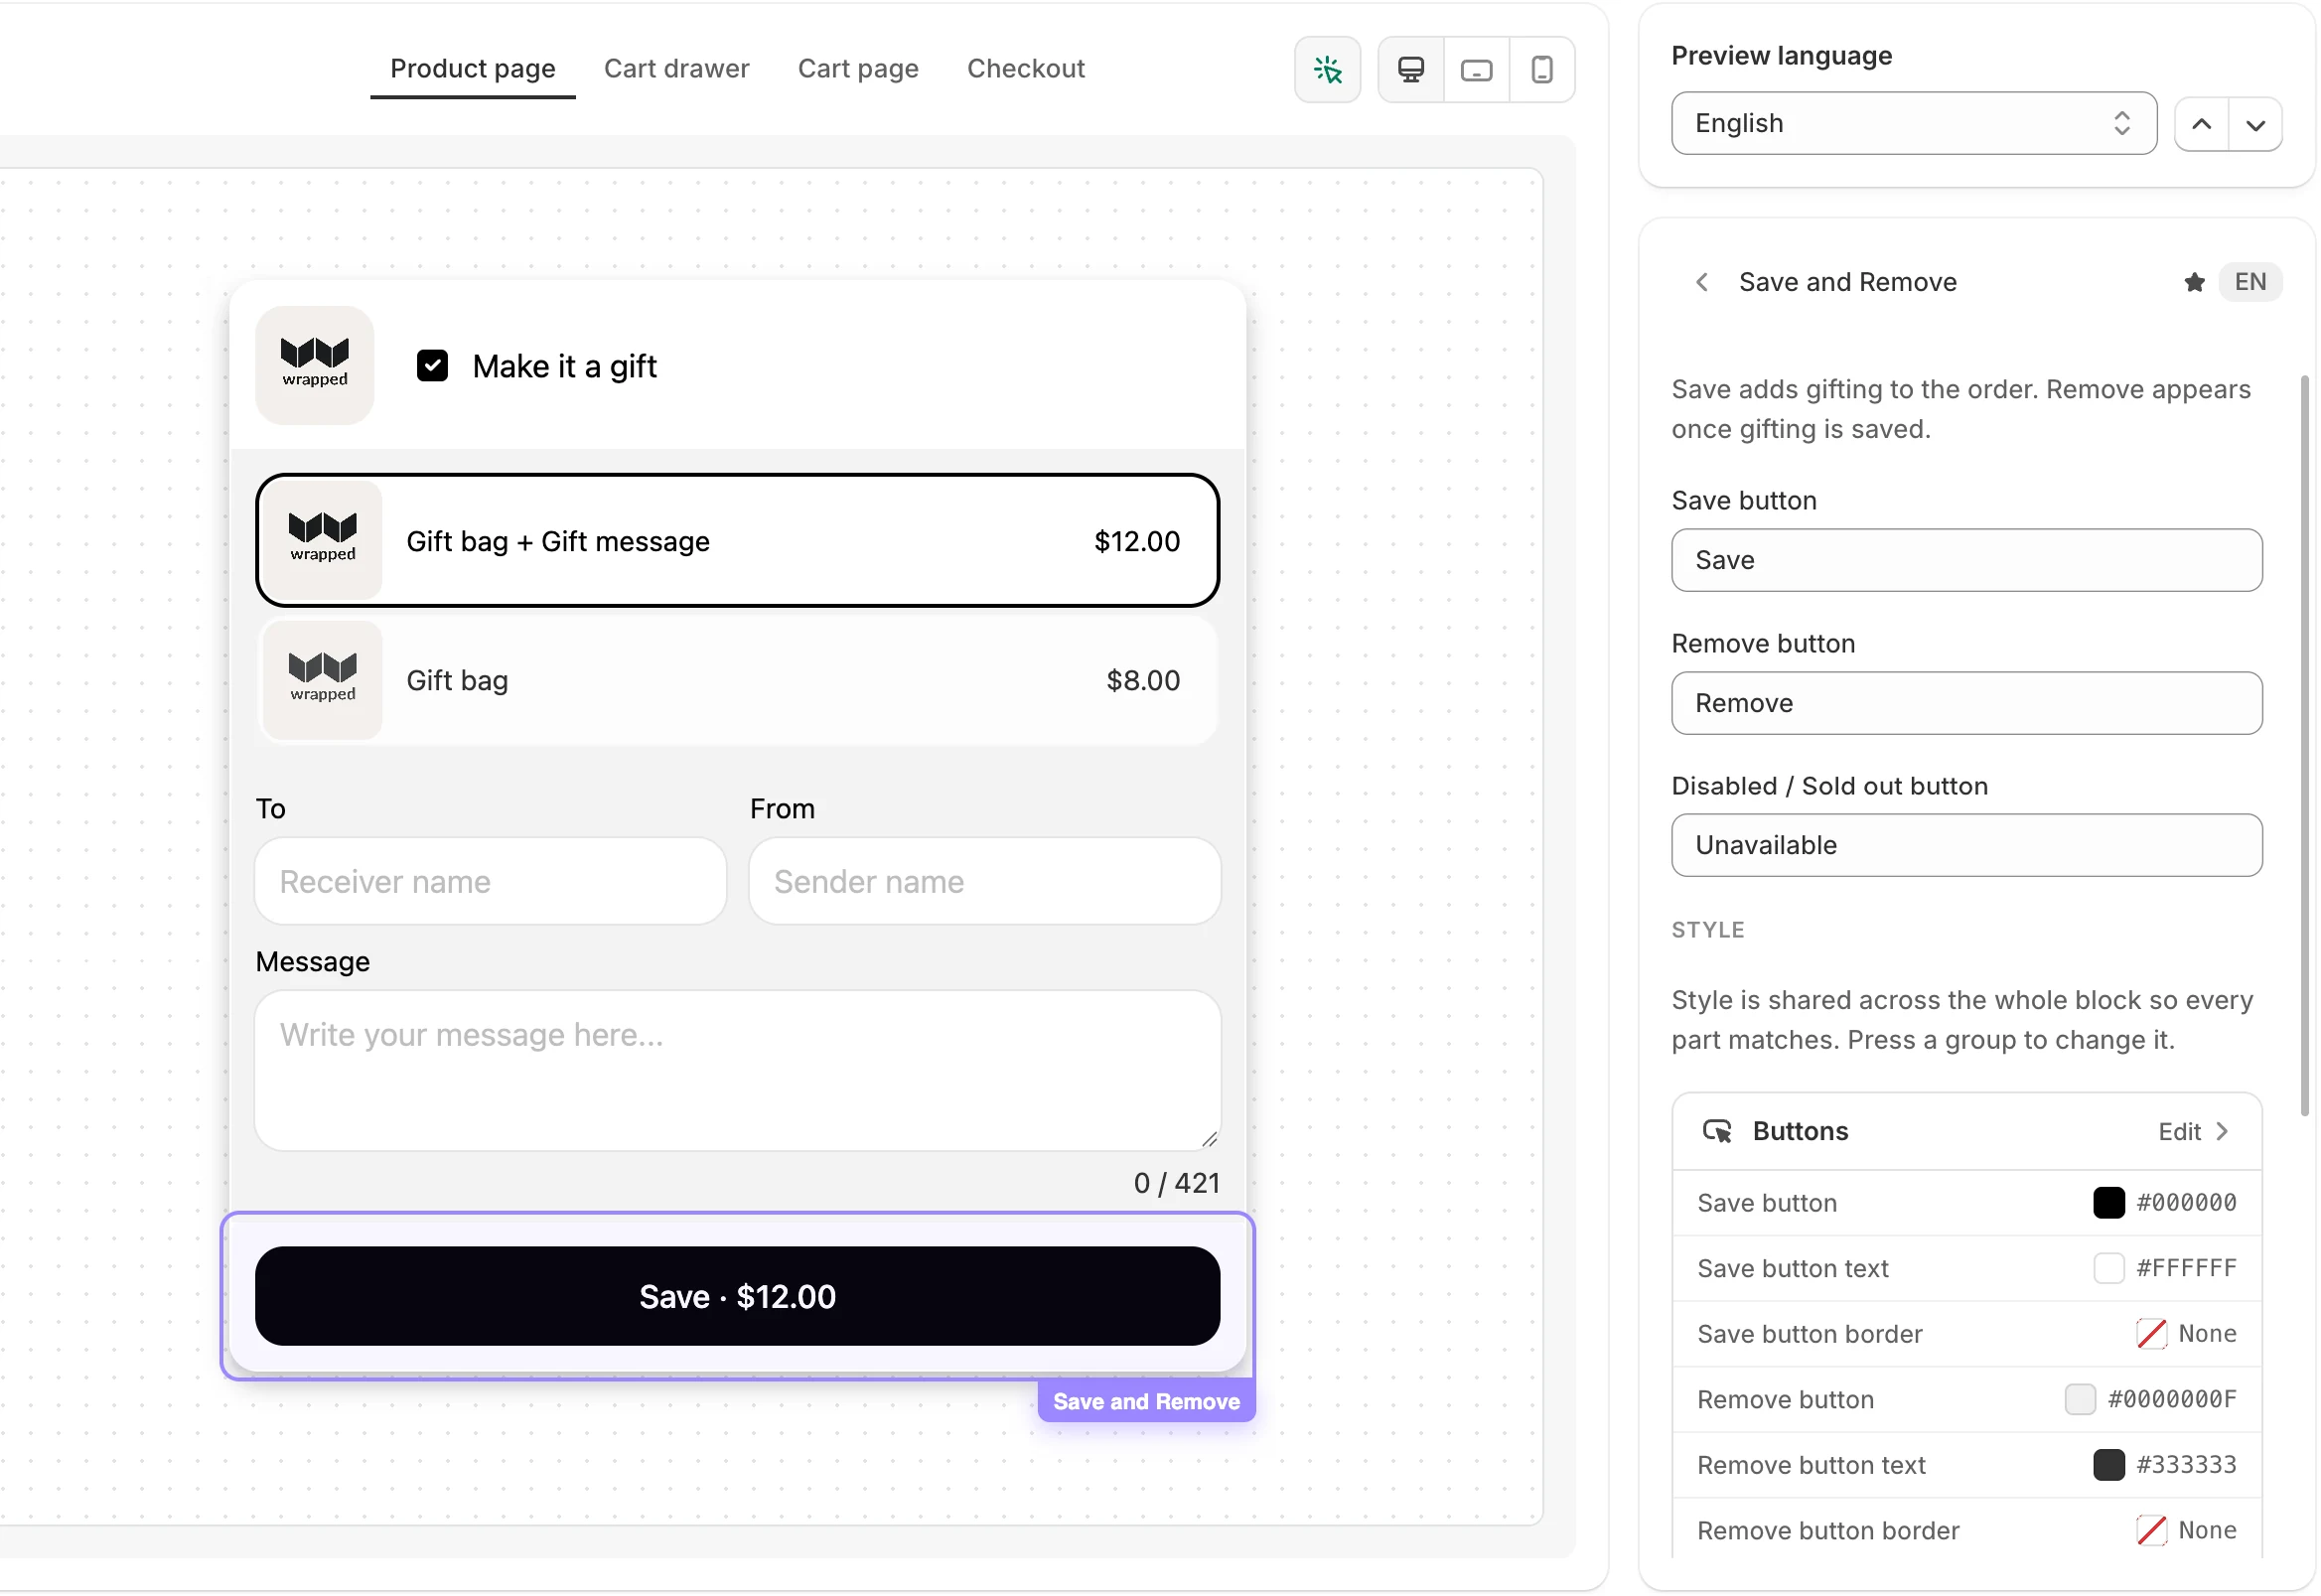2321x1596 pixels.
Task: Click the EN language badge
Action: pos(2252,283)
